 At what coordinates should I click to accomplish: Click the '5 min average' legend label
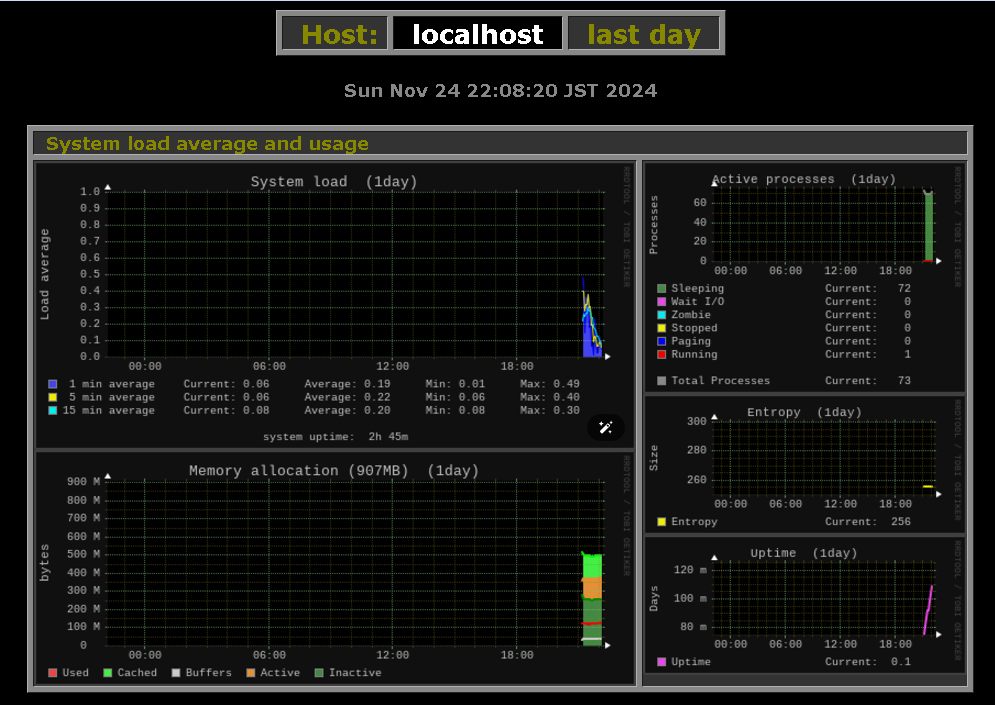112,397
